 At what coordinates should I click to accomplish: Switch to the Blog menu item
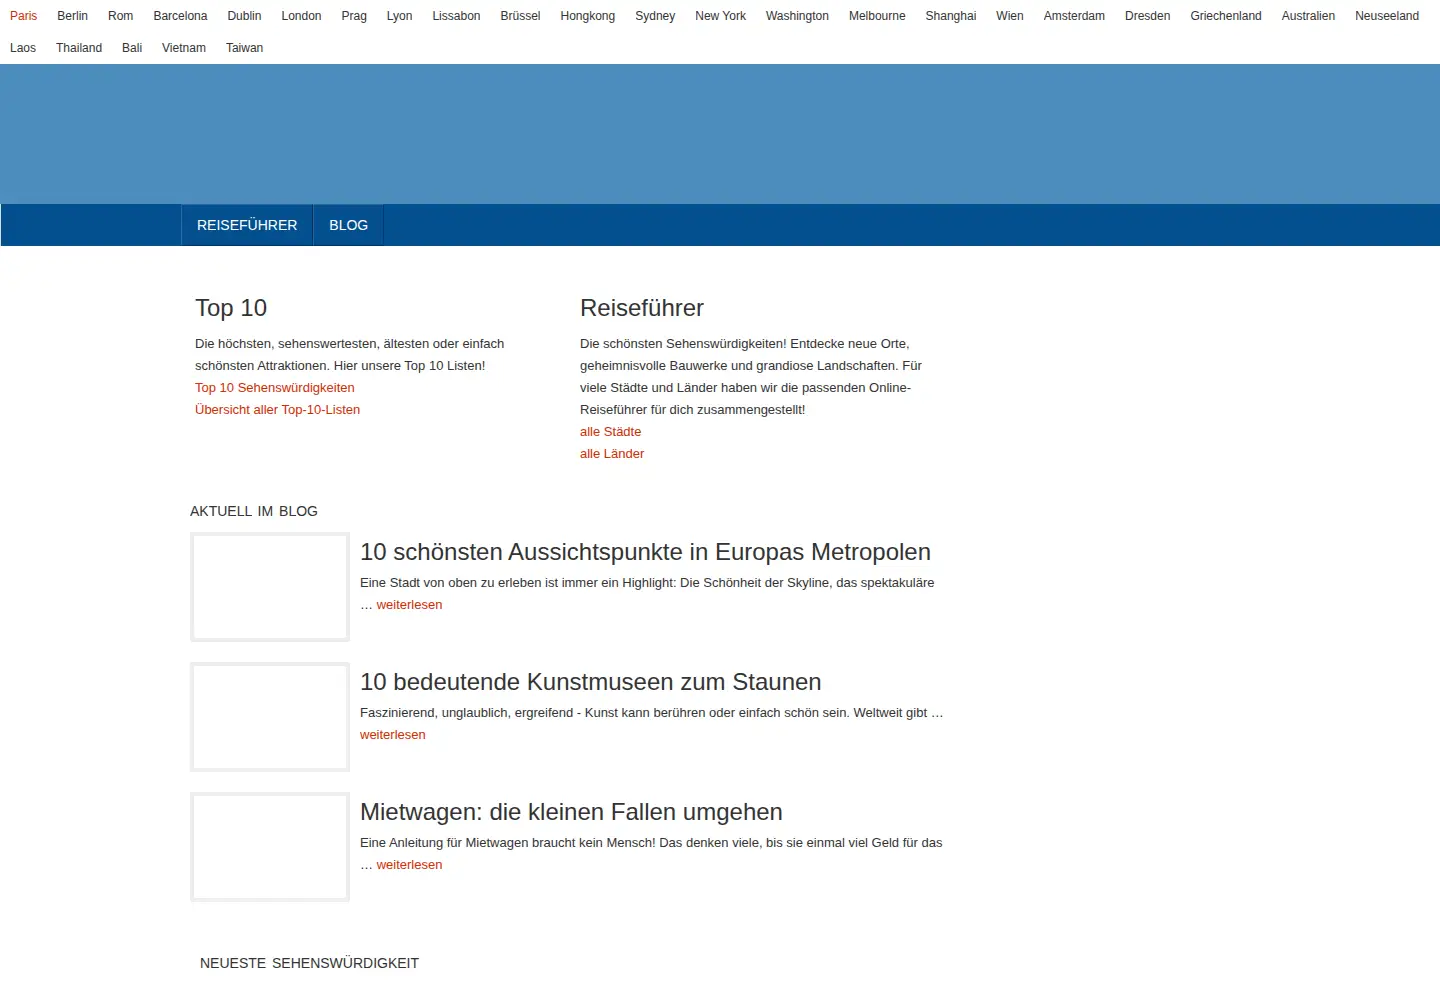(x=348, y=225)
